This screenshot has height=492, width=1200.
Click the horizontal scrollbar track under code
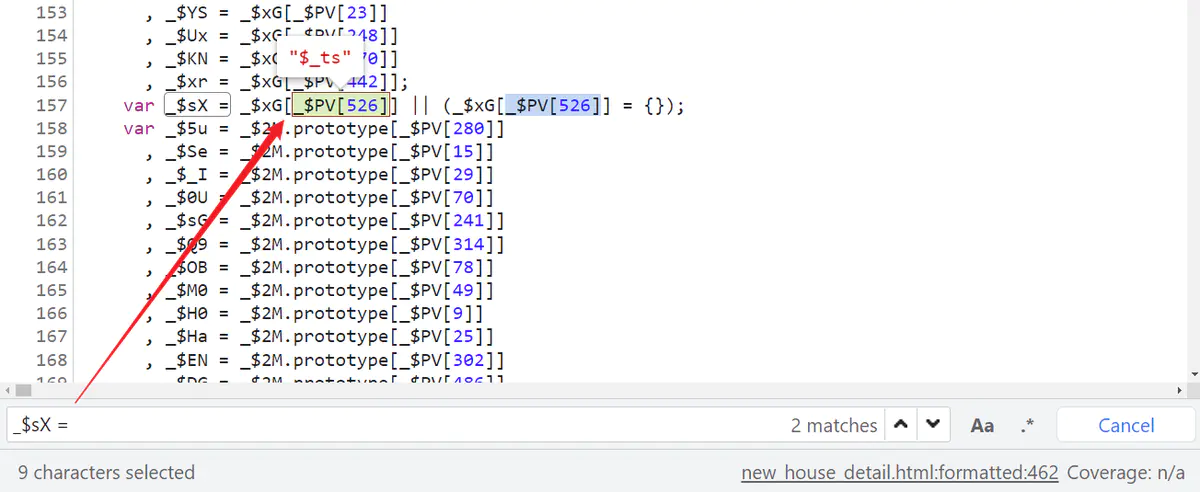[x=600, y=391]
